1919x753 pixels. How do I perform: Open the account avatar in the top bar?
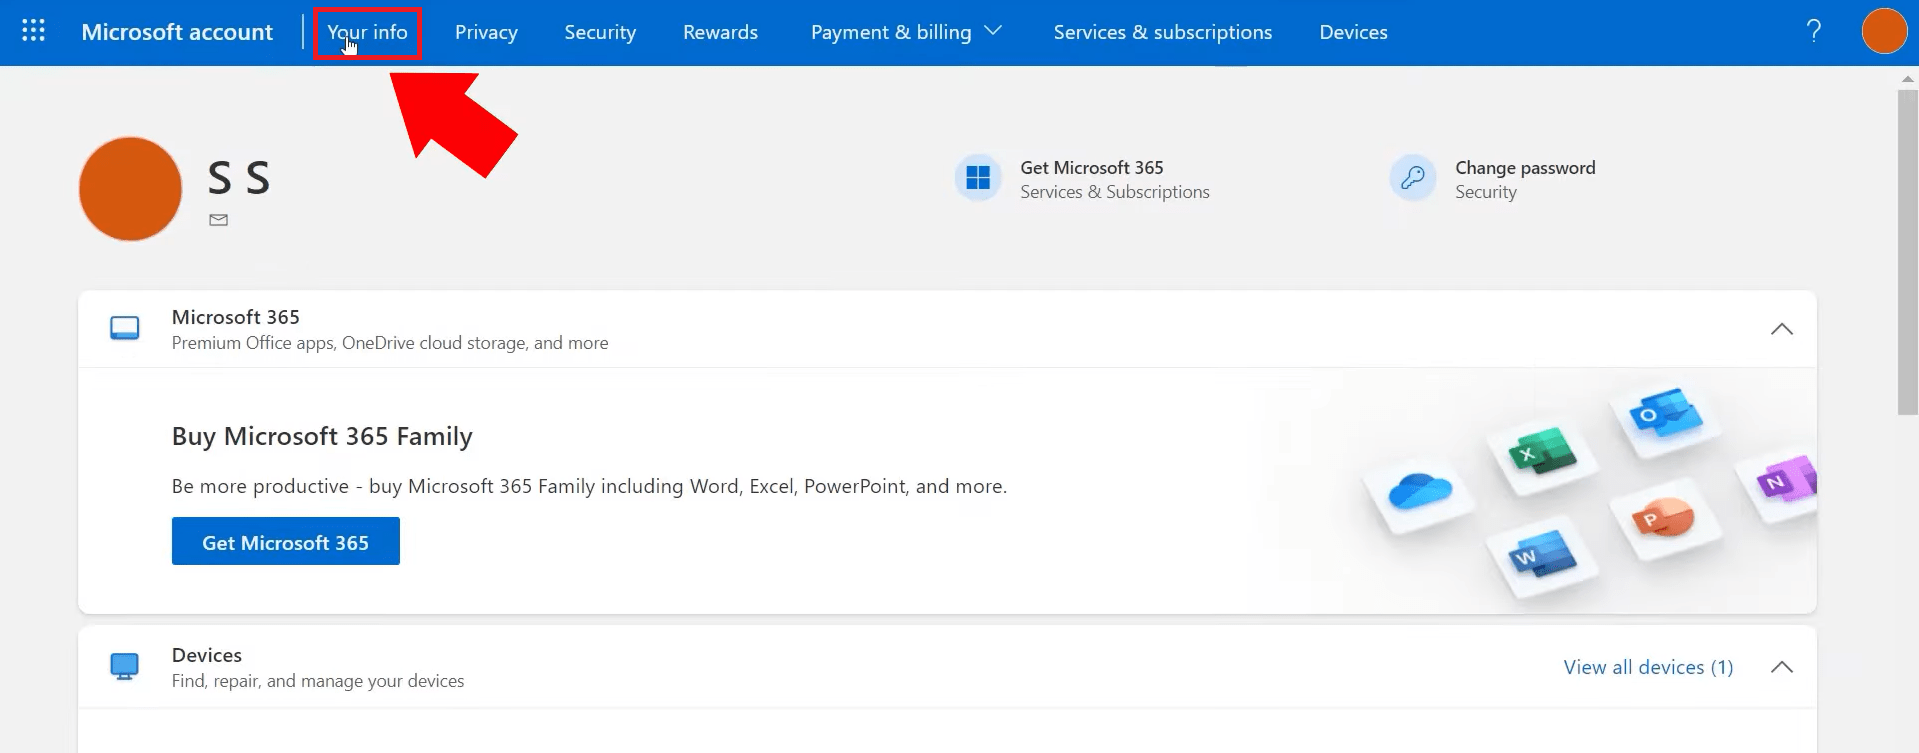tap(1884, 31)
